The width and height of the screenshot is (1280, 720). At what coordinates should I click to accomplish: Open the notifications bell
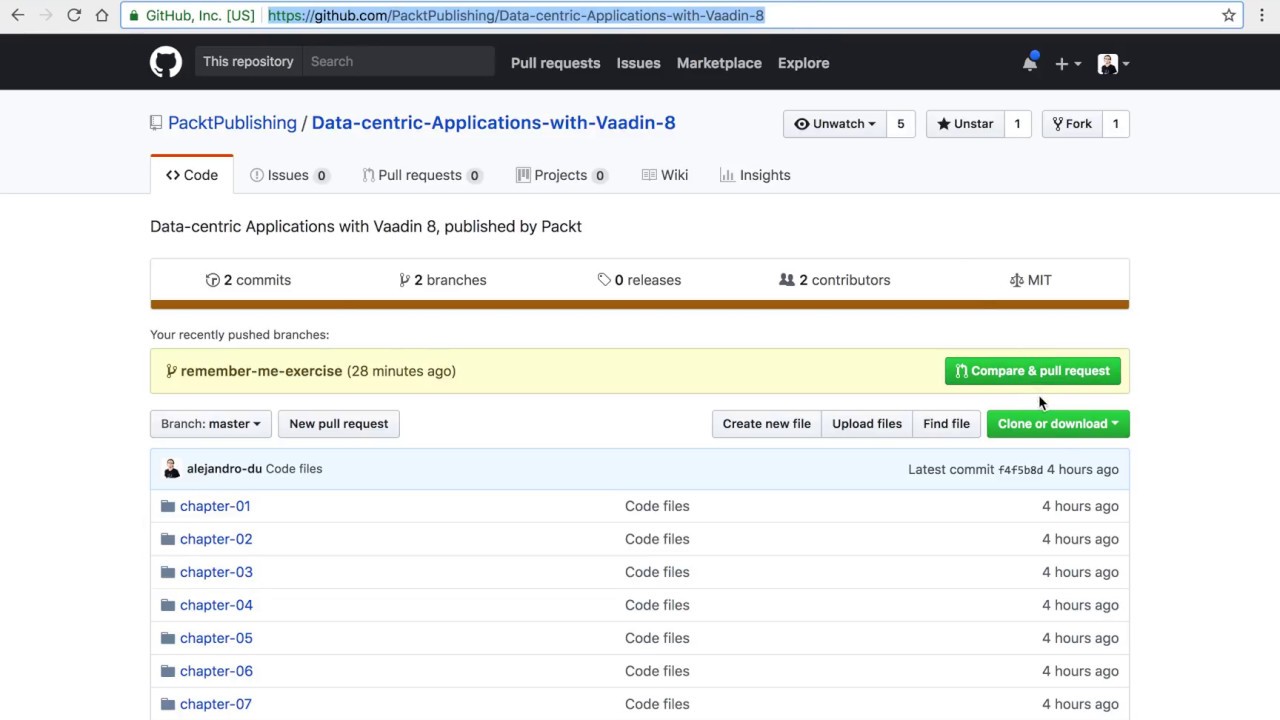(1029, 63)
